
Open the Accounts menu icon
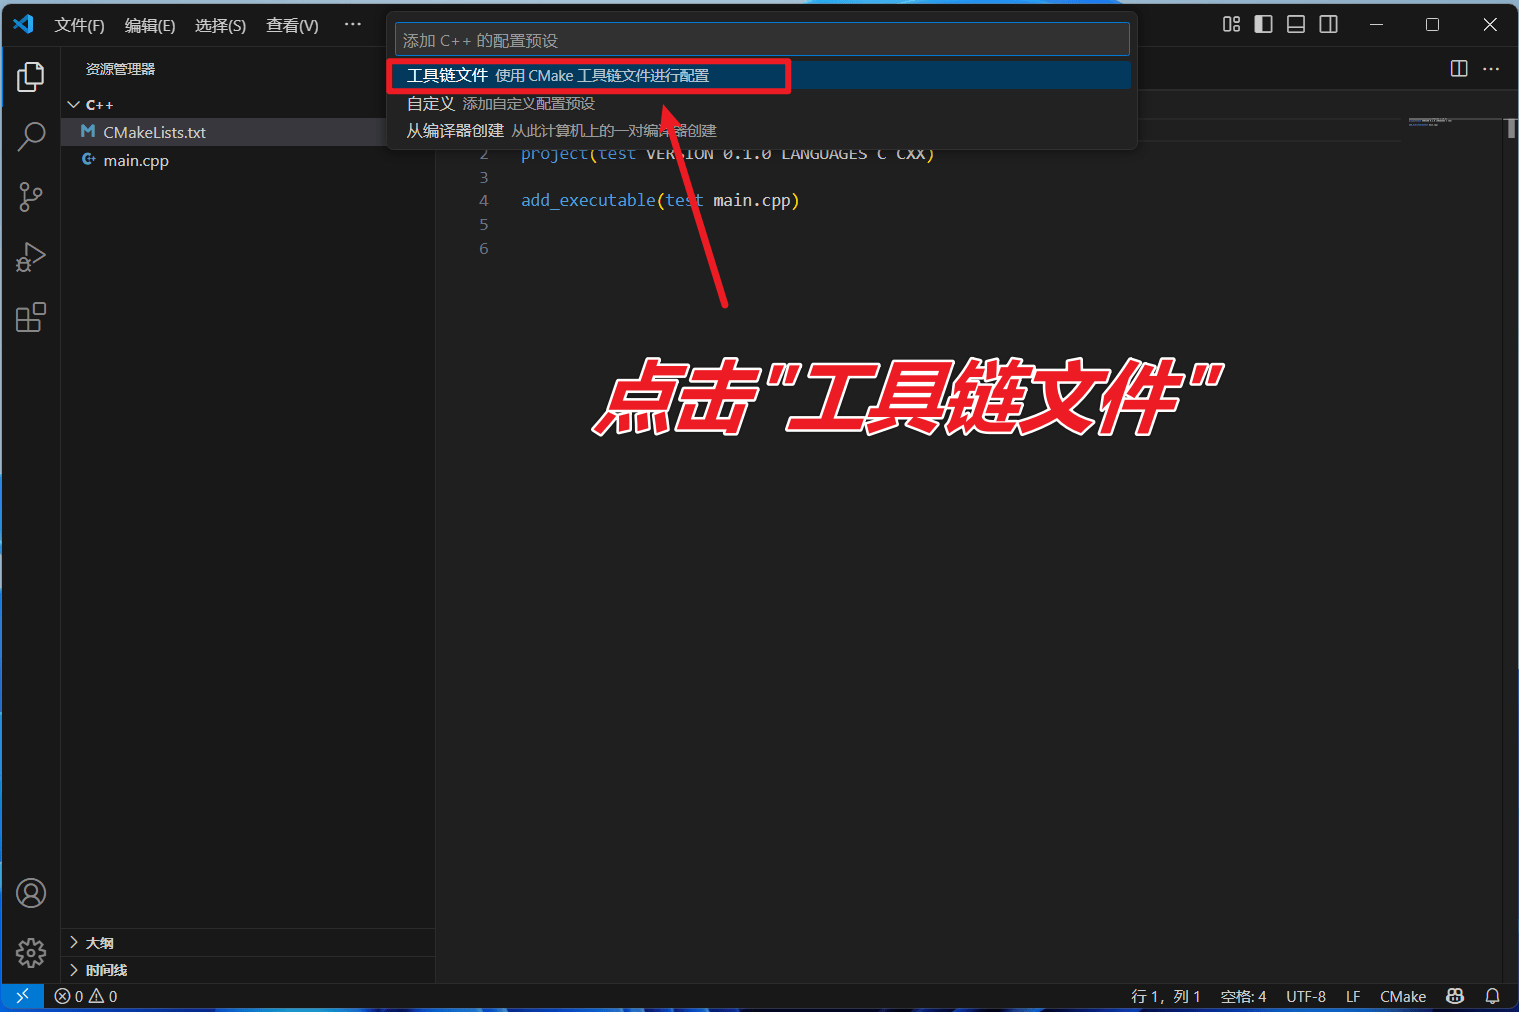click(31, 893)
